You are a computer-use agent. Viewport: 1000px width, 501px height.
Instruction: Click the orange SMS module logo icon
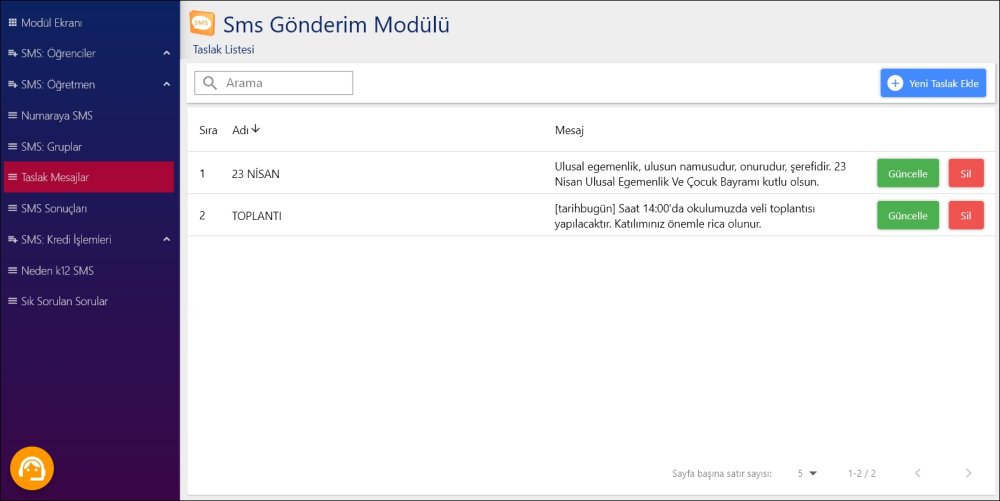[202, 23]
